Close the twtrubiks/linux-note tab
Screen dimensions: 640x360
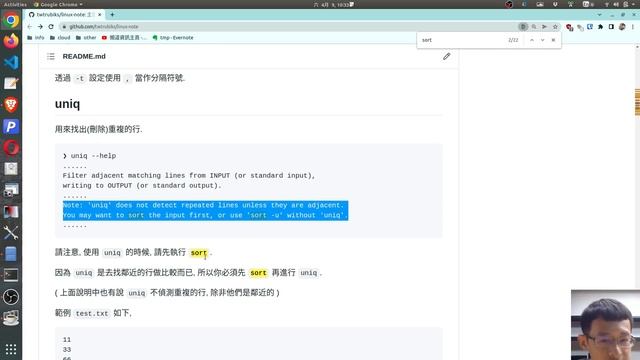click(99, 15)
